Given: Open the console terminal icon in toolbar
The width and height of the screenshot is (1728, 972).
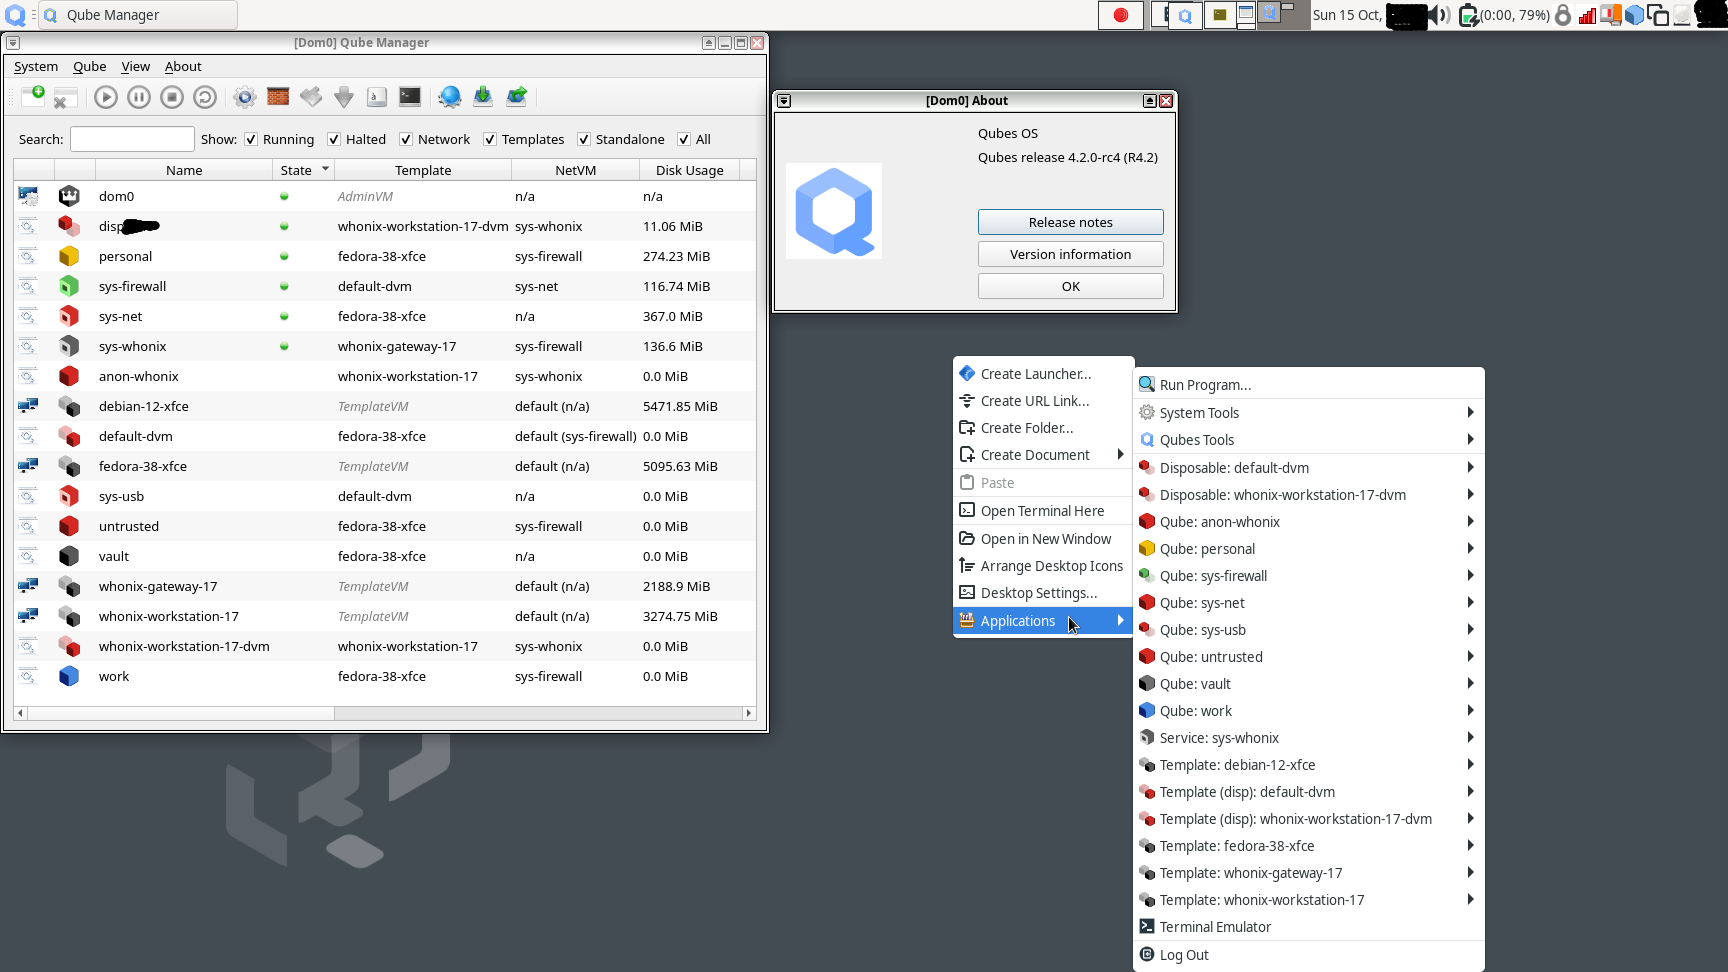Looking at the screenshot, I should coord(410,97).
